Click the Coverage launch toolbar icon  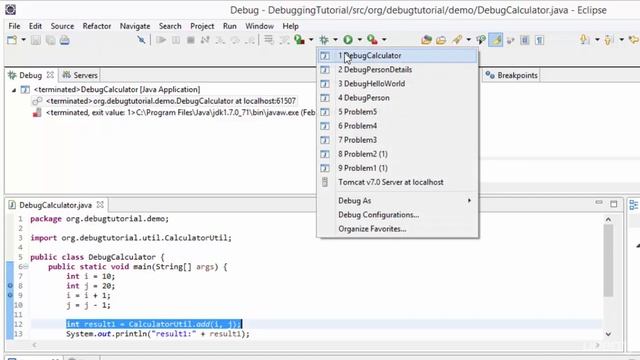[300, 40]
